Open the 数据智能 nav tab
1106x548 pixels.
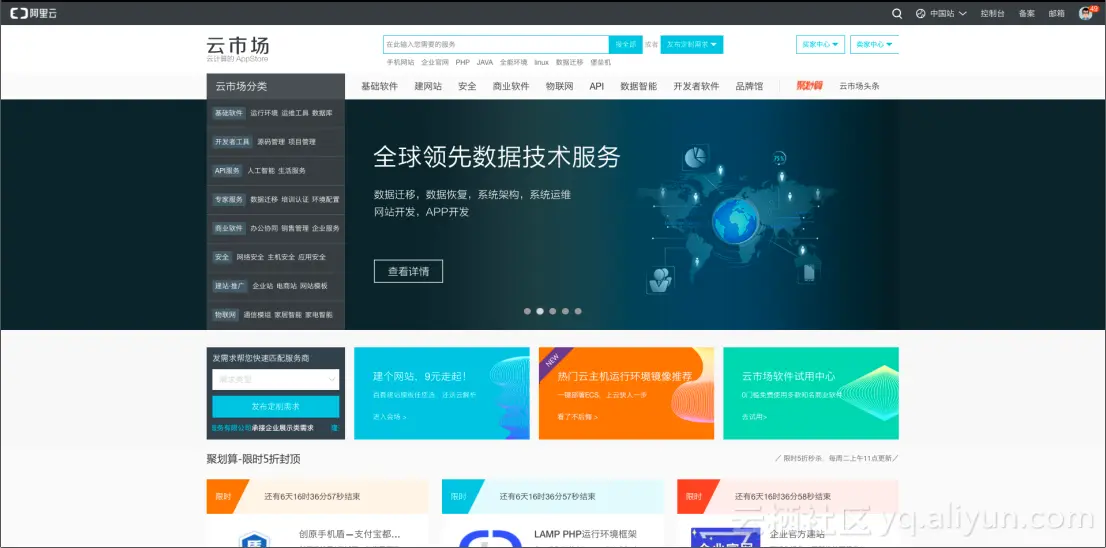[x=638, y=87]
